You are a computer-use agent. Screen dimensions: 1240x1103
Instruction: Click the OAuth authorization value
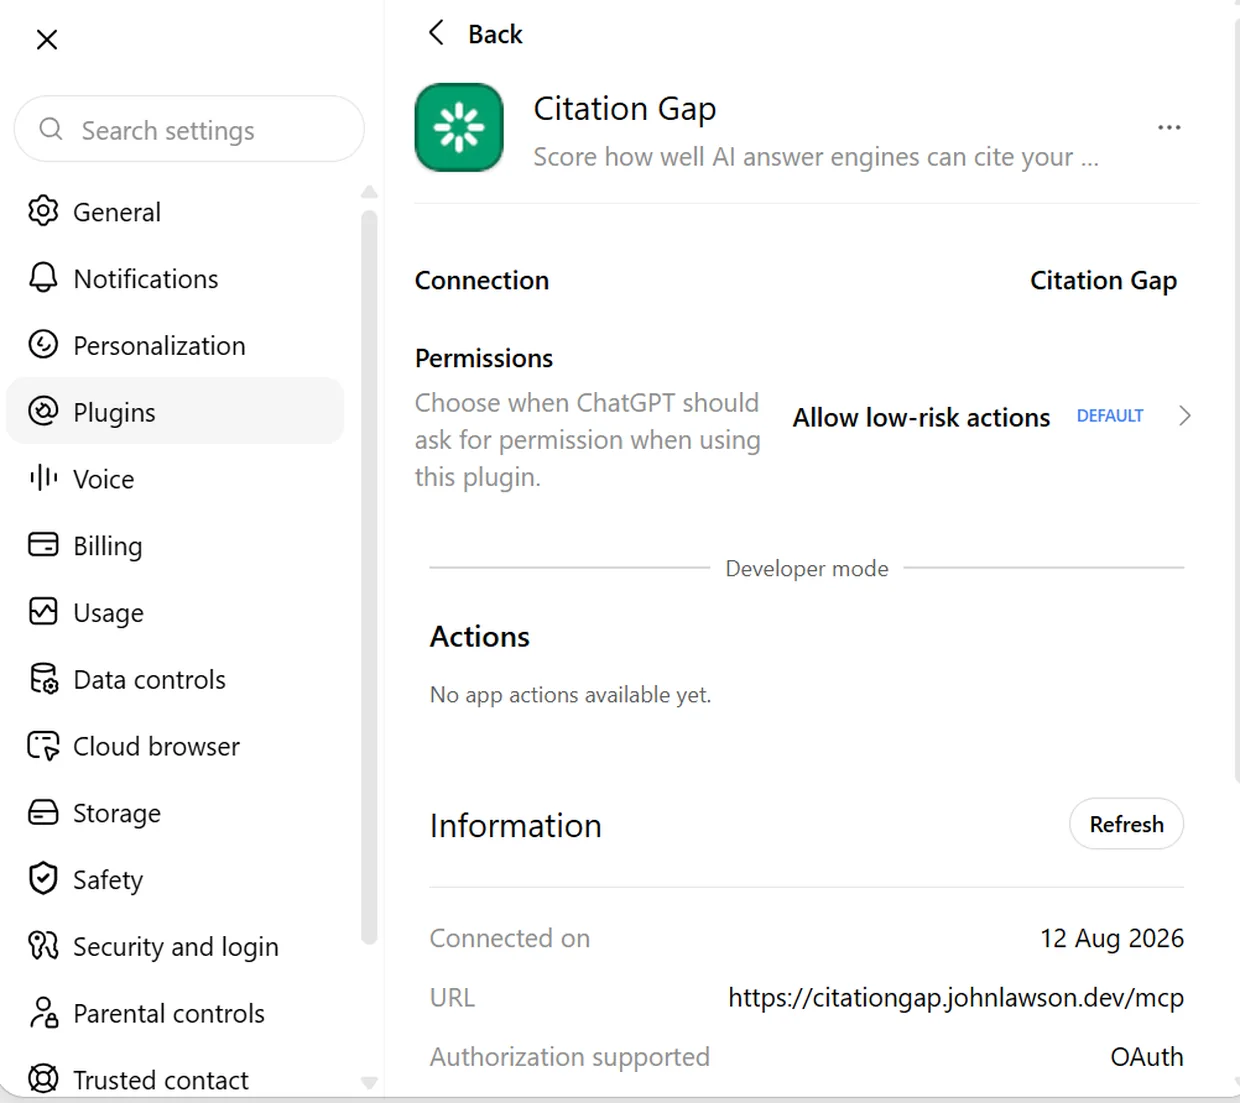pyautogui.click(x=1147, y=1056)
